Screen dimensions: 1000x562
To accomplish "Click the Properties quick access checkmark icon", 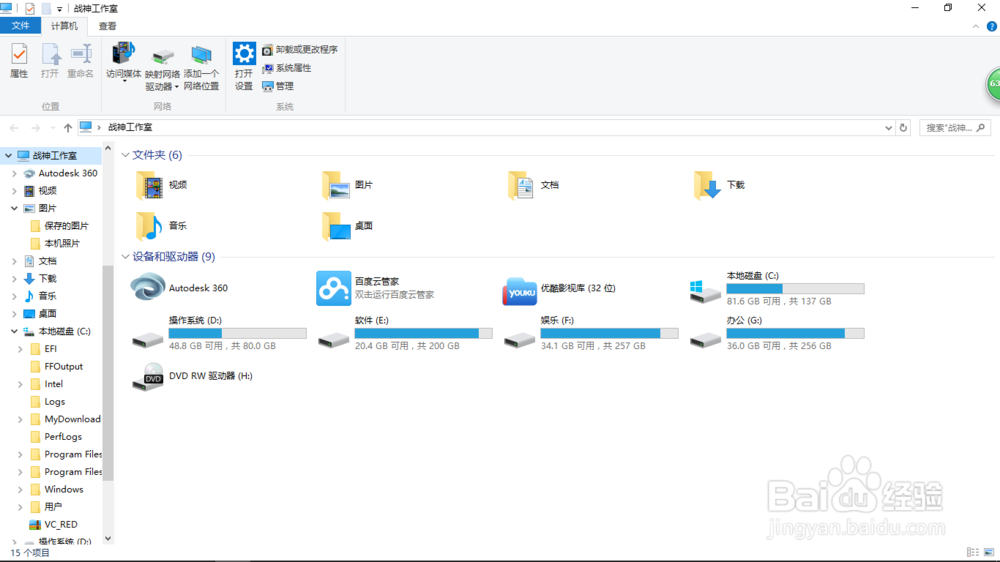I will (29, 9).
